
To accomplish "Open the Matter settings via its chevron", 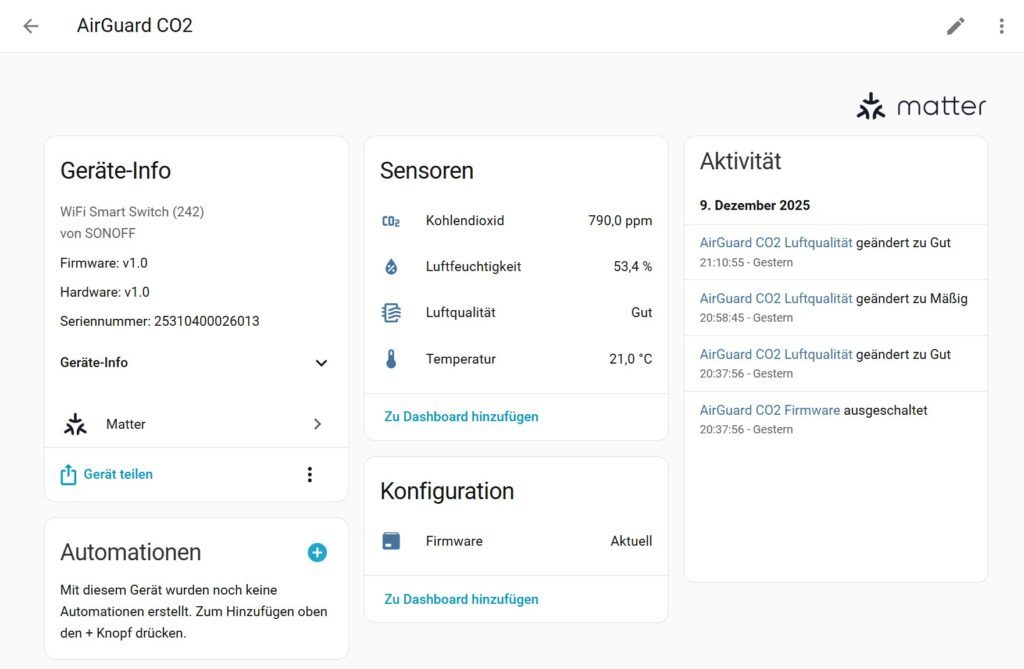I will [318, 424].
